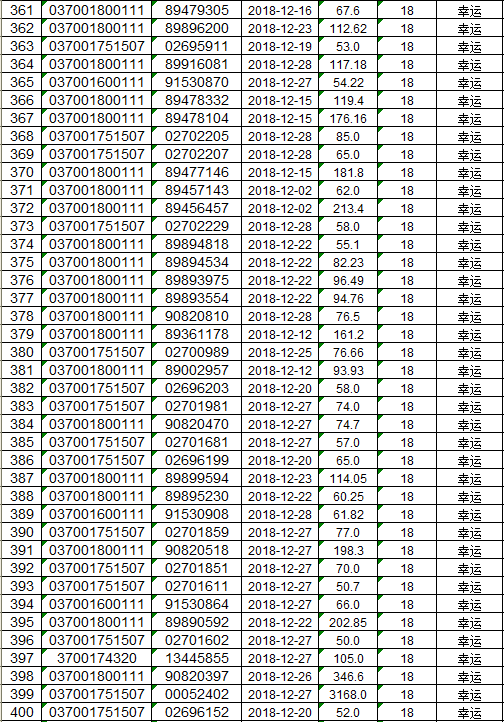Viewport: 504px width, 722px height.
Task: Click the 18 value in row 370
Action: tap(407, 173)
